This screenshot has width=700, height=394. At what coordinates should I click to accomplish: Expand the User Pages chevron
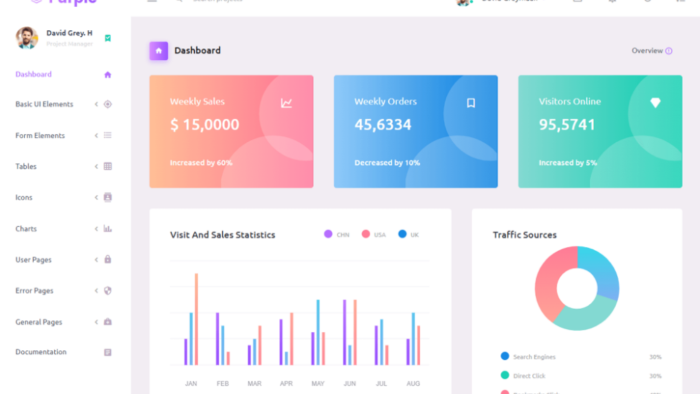click(x=96, y=260)
